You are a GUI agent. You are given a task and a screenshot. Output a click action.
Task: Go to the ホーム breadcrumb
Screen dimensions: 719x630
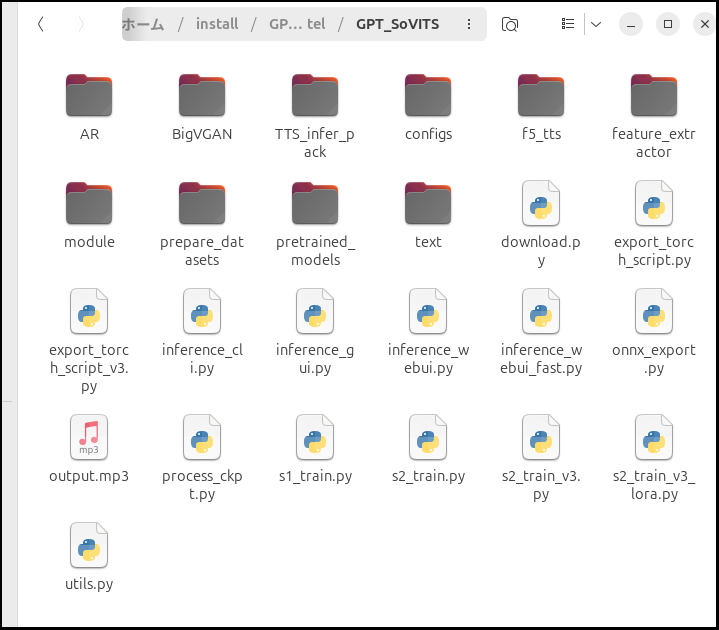coord(143,24)
